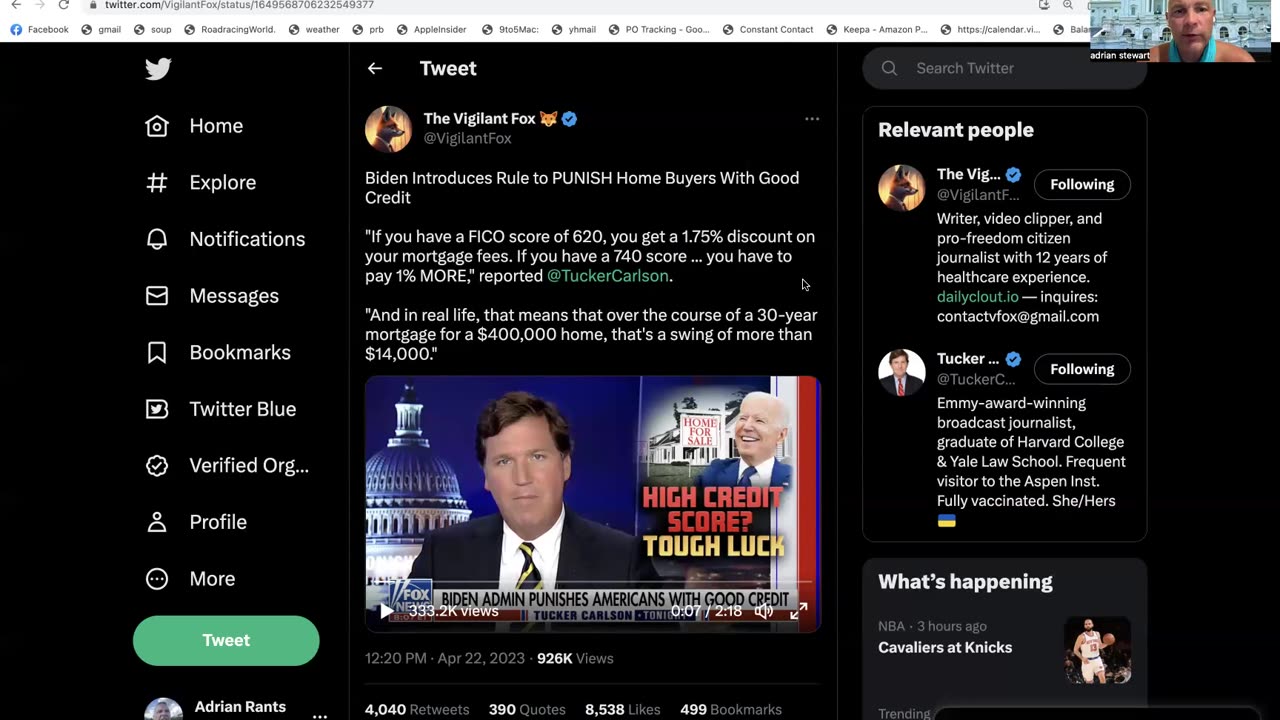Click the Home house icon
This screenshot has width=1280, height=720.
point(157,126)
